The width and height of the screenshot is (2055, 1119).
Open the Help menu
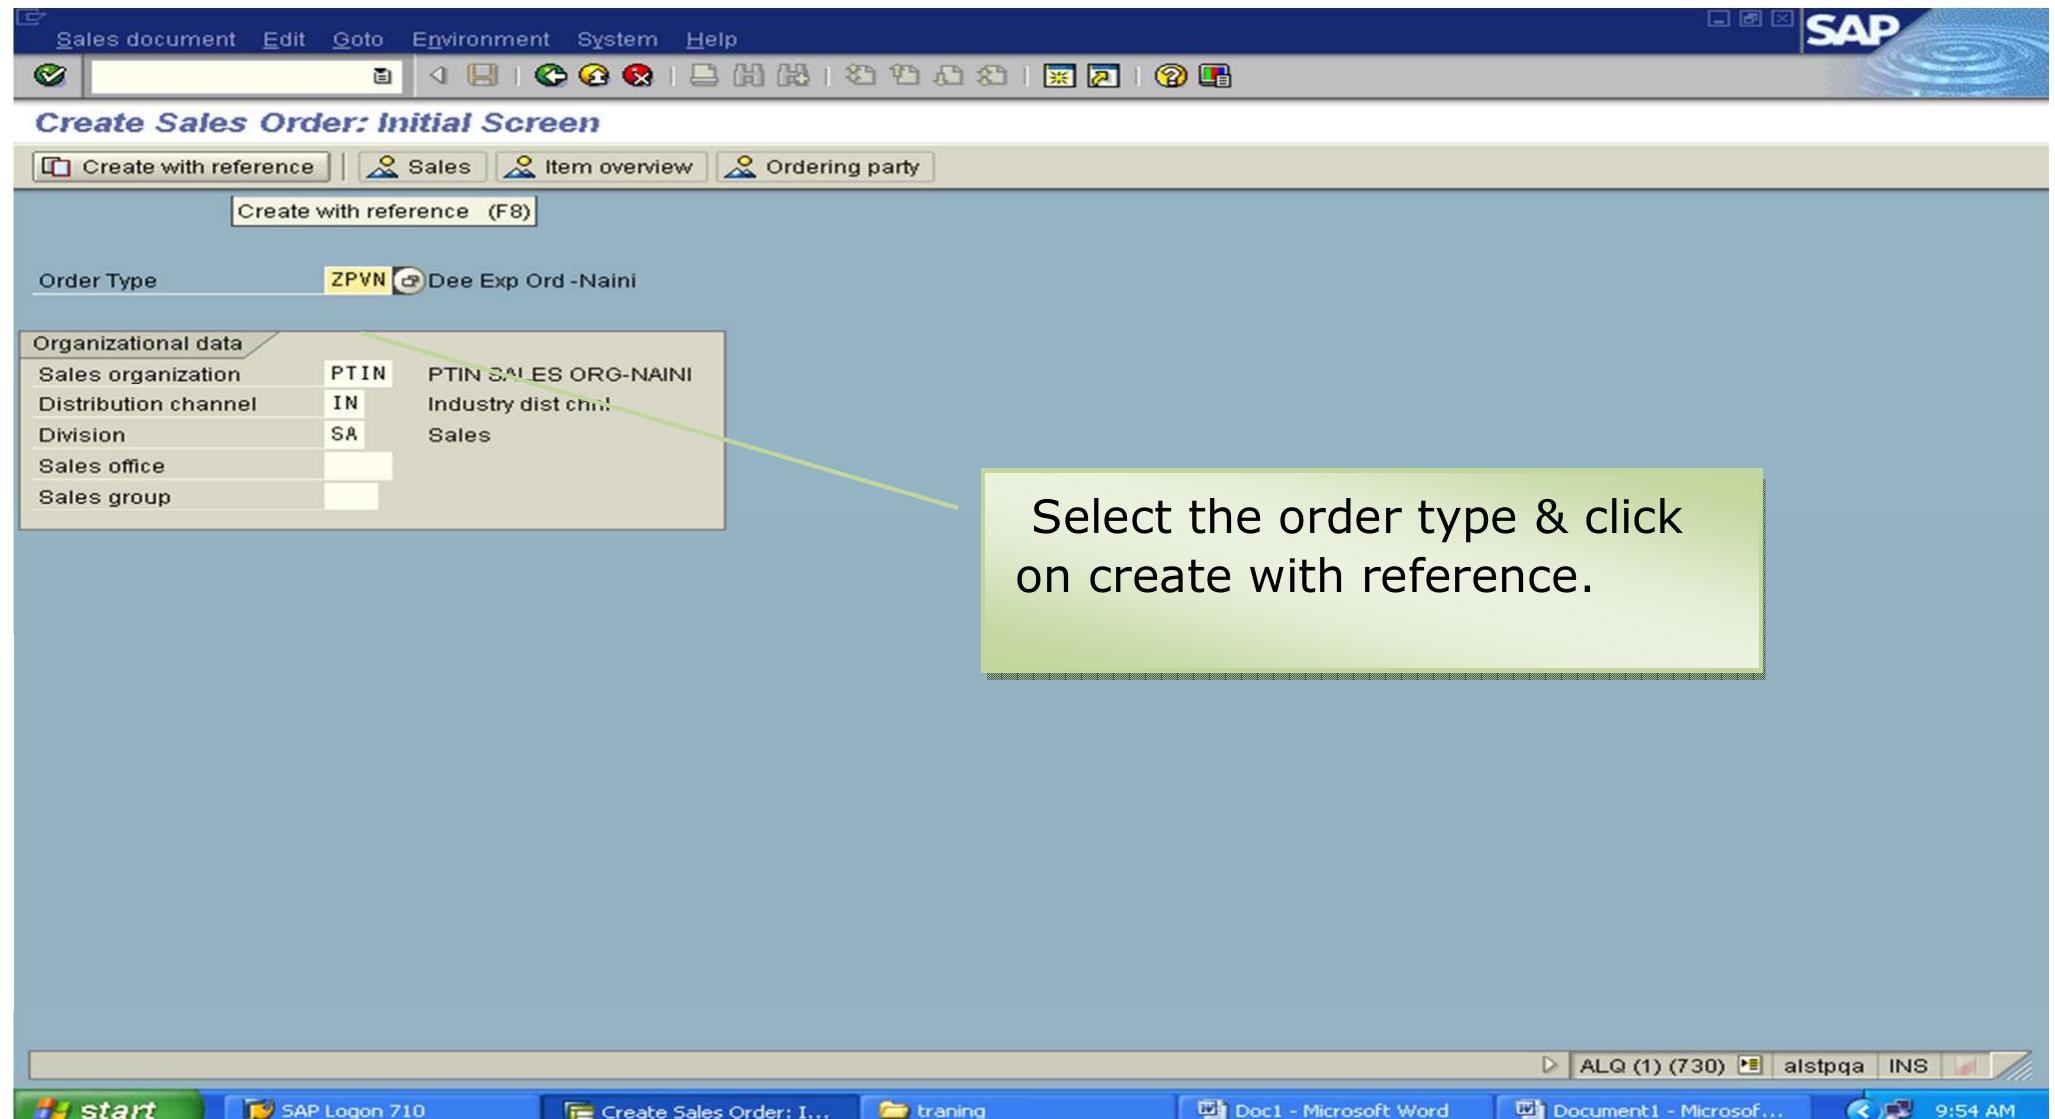tap(711, 39)
